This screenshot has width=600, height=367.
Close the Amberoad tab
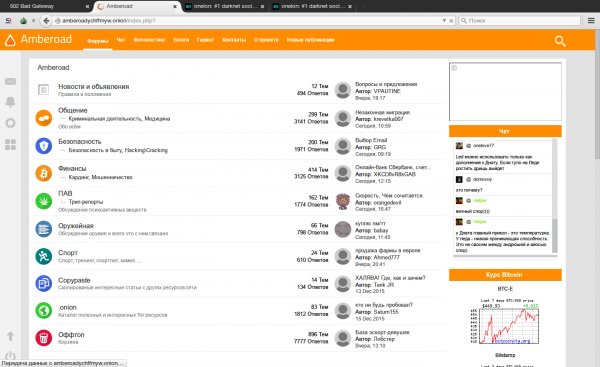[175, 7]
